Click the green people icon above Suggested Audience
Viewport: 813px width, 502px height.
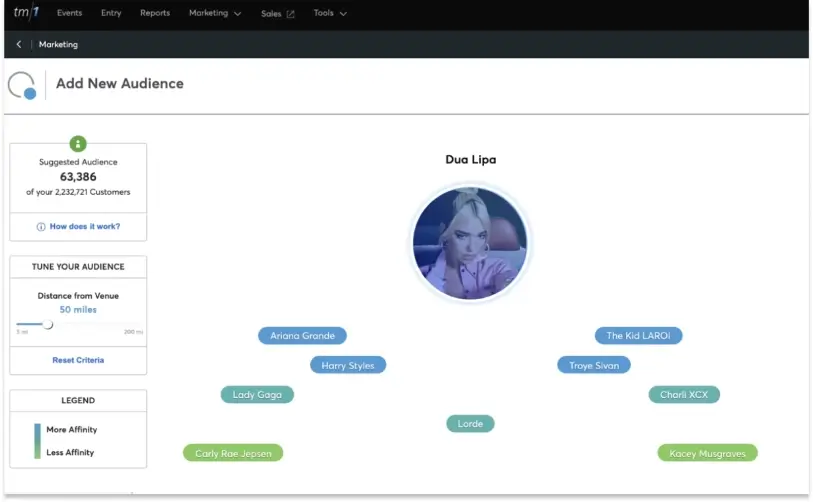pyautogui.click(x=78, y=144)
